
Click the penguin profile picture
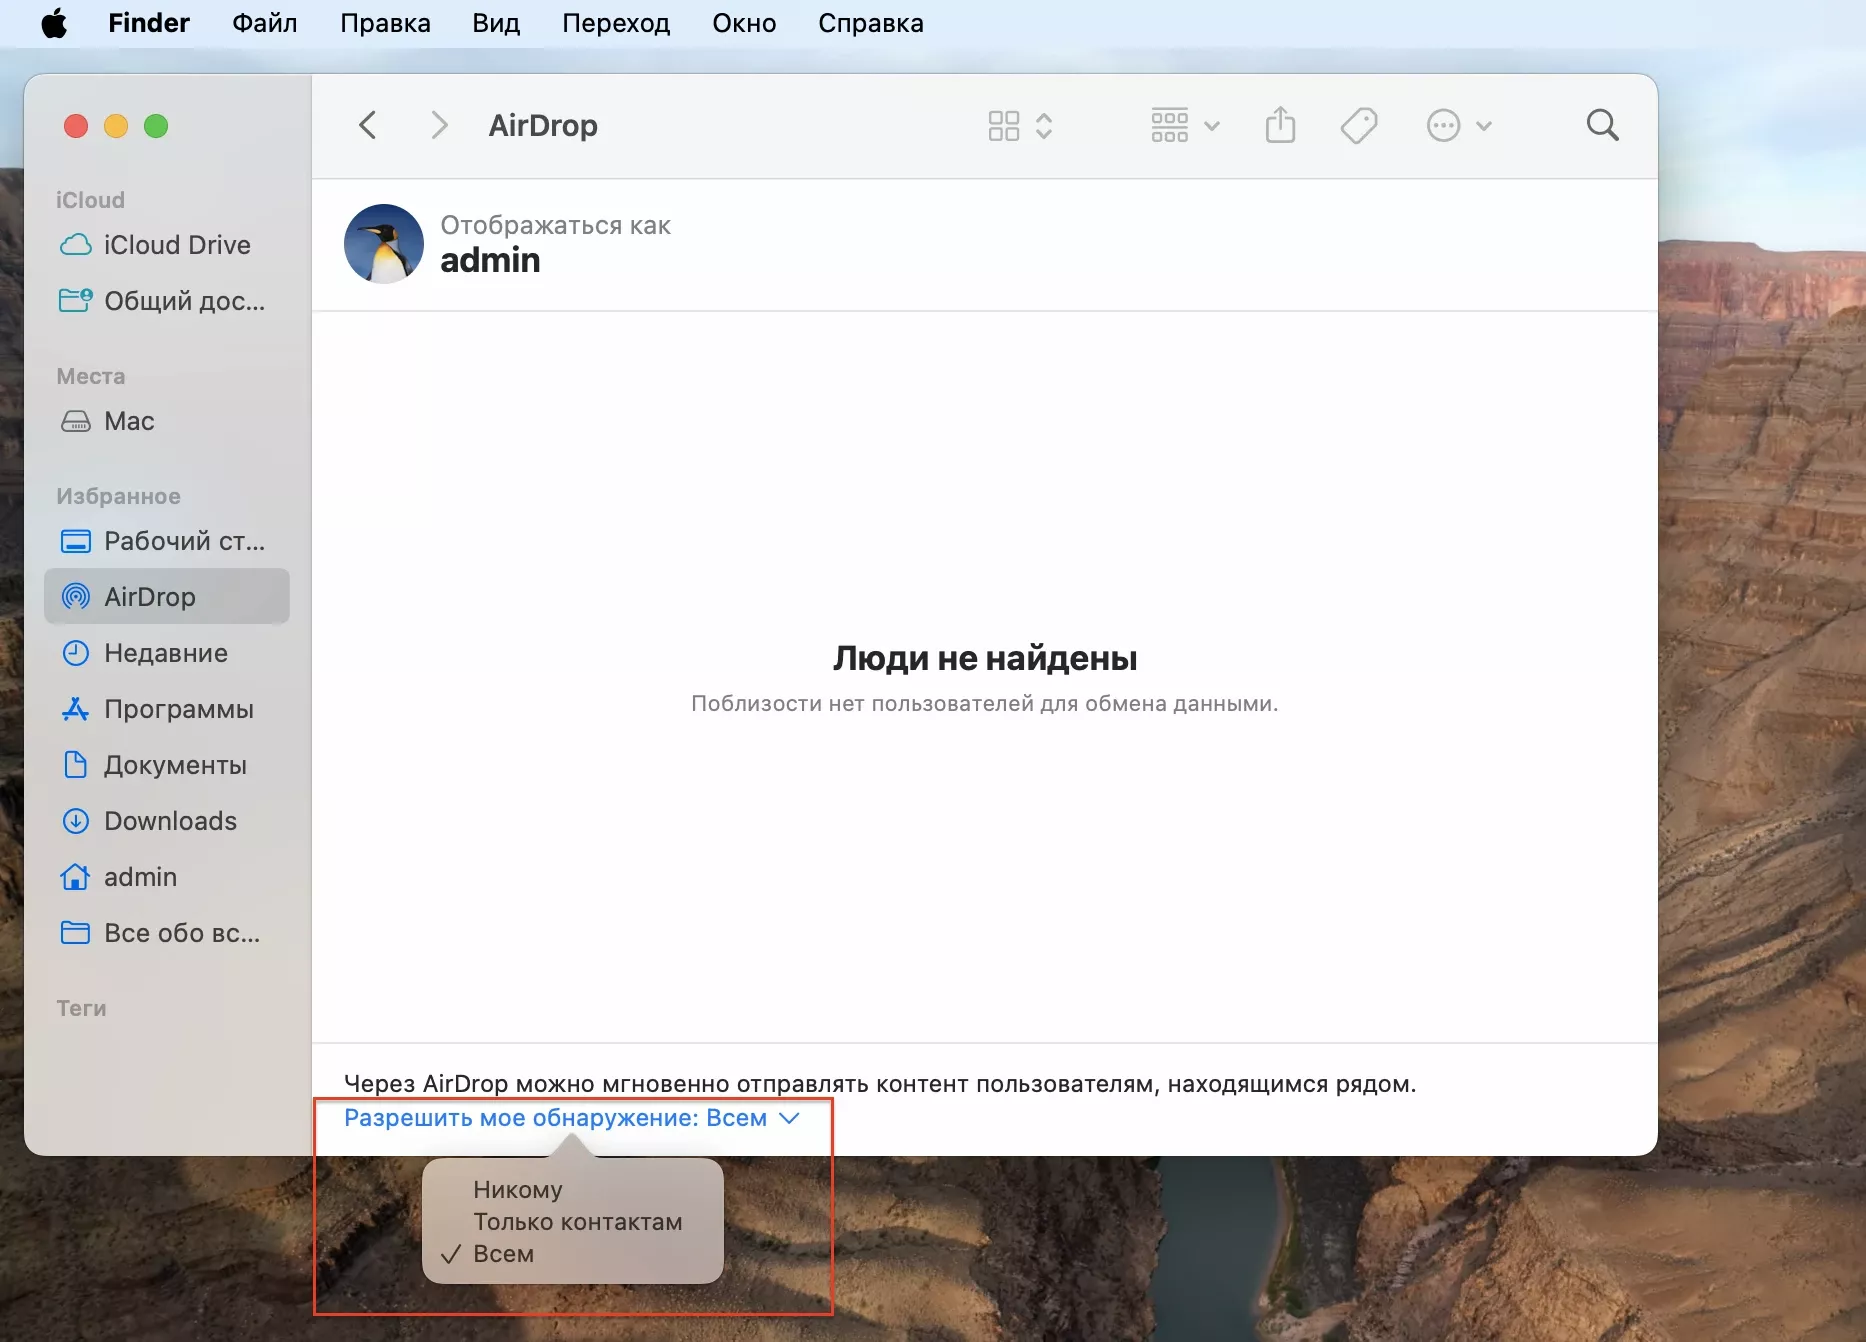coord(384,244)
